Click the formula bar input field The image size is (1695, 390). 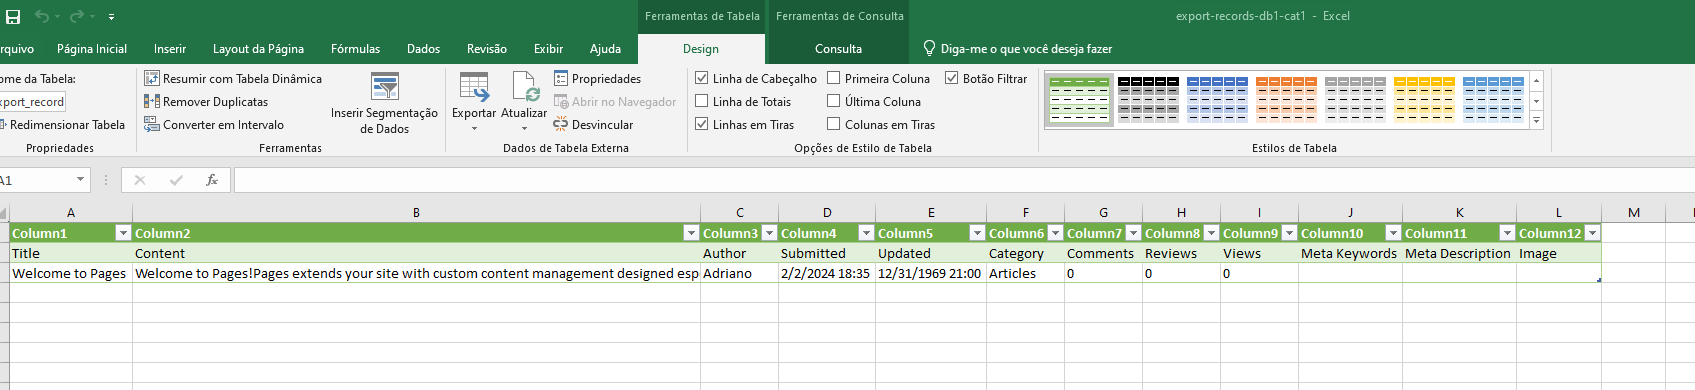[x=962, y=180]
